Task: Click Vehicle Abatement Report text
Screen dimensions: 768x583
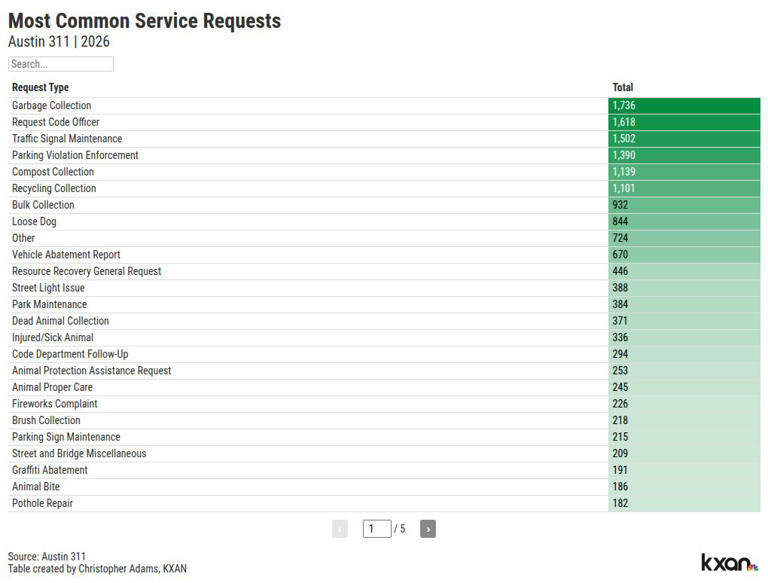Action: pos(66,255)
